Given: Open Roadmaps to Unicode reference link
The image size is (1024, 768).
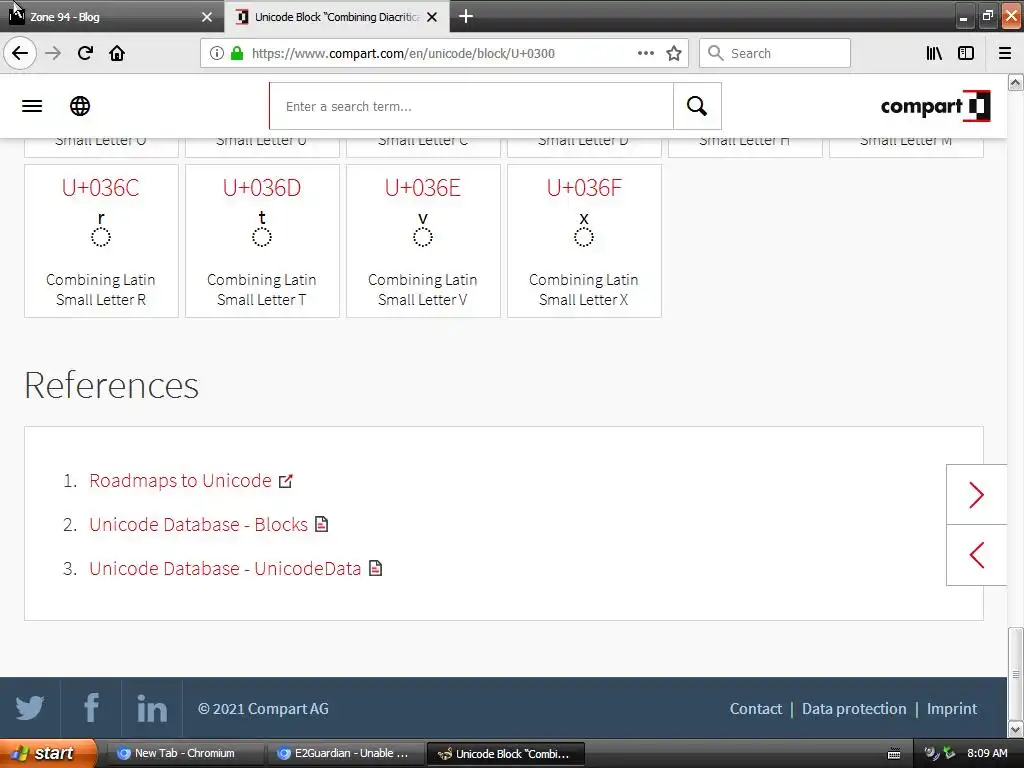Looking at the screenshot, I should tap(180, 481).
